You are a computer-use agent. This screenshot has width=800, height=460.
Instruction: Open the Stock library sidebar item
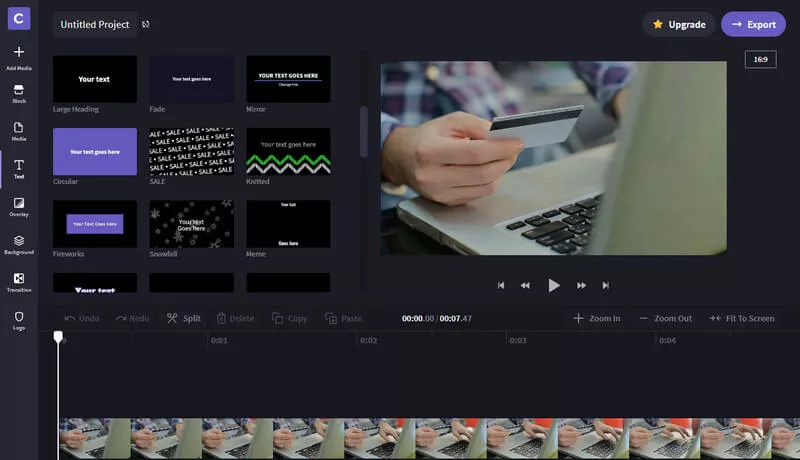coord(19,94)
